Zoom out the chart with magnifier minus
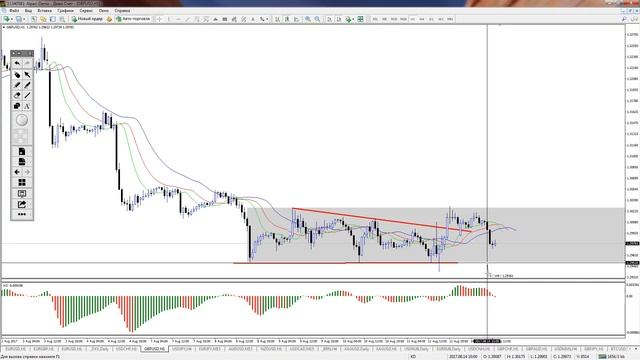 click(317, 19)
